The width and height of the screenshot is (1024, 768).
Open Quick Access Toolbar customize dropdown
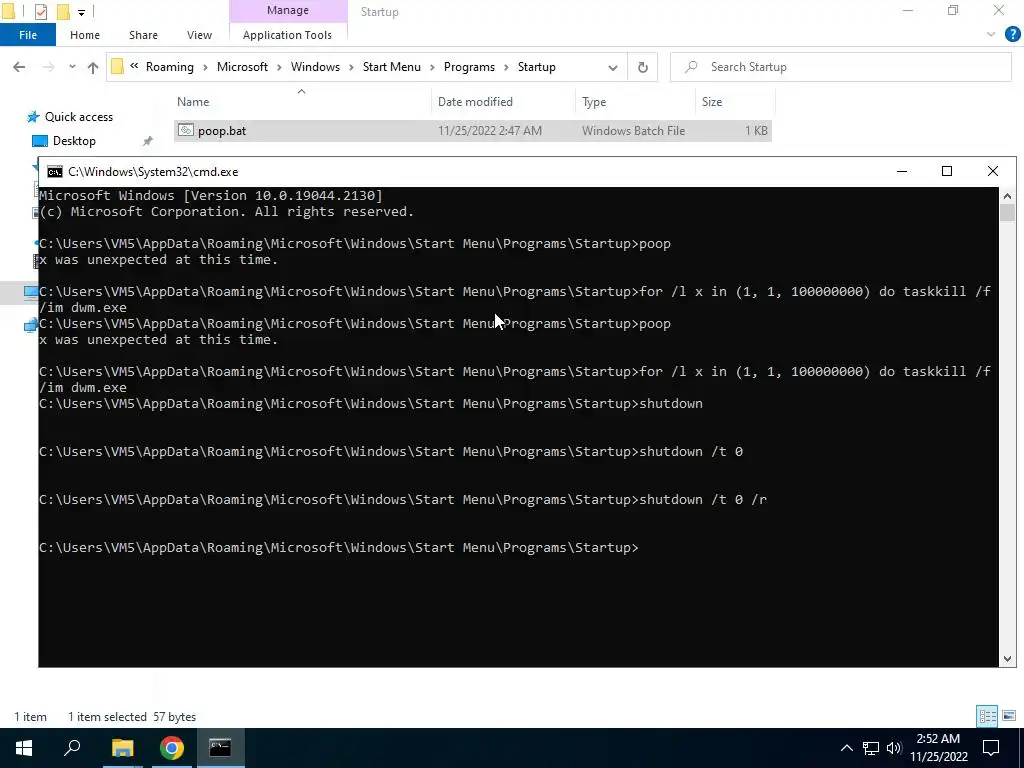(x=82, y=12)
